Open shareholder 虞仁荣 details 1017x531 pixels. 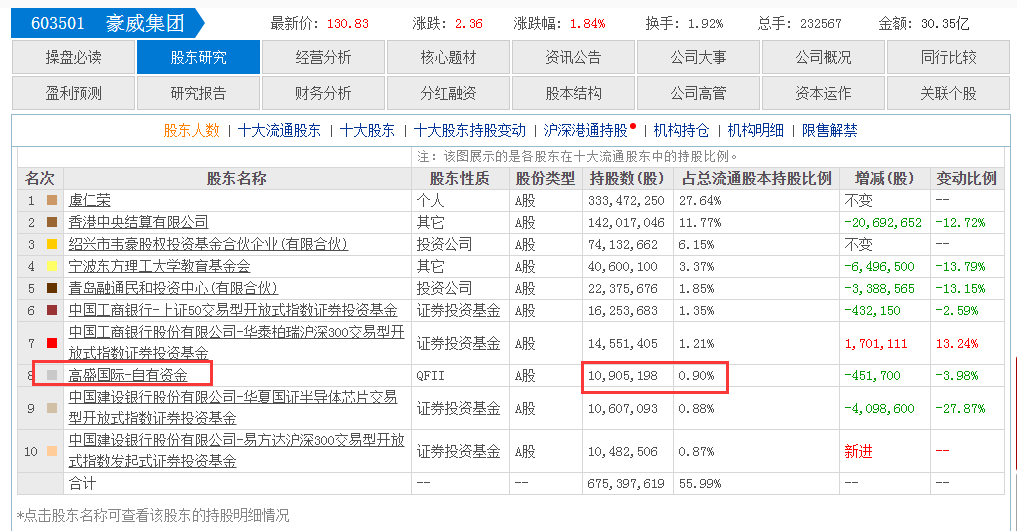point(90,200)
